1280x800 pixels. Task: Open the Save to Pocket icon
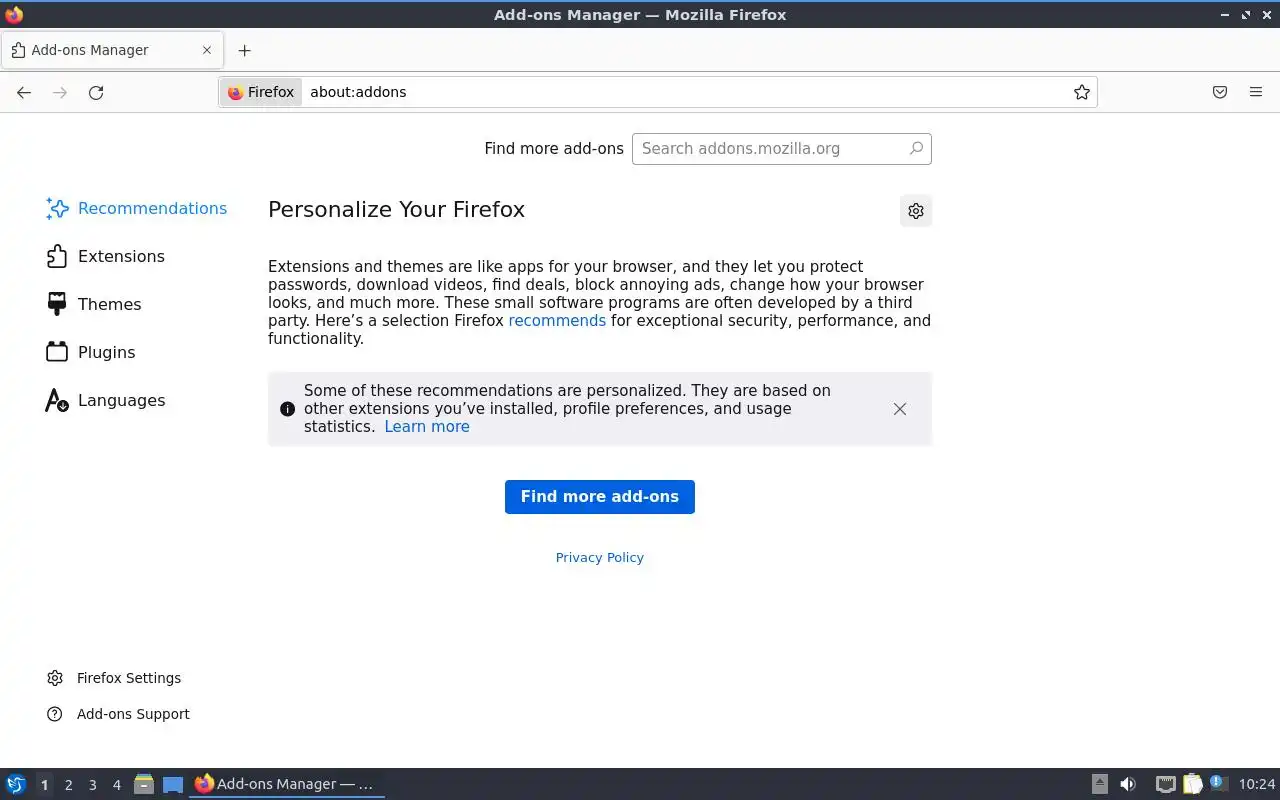click(1220, 92)
